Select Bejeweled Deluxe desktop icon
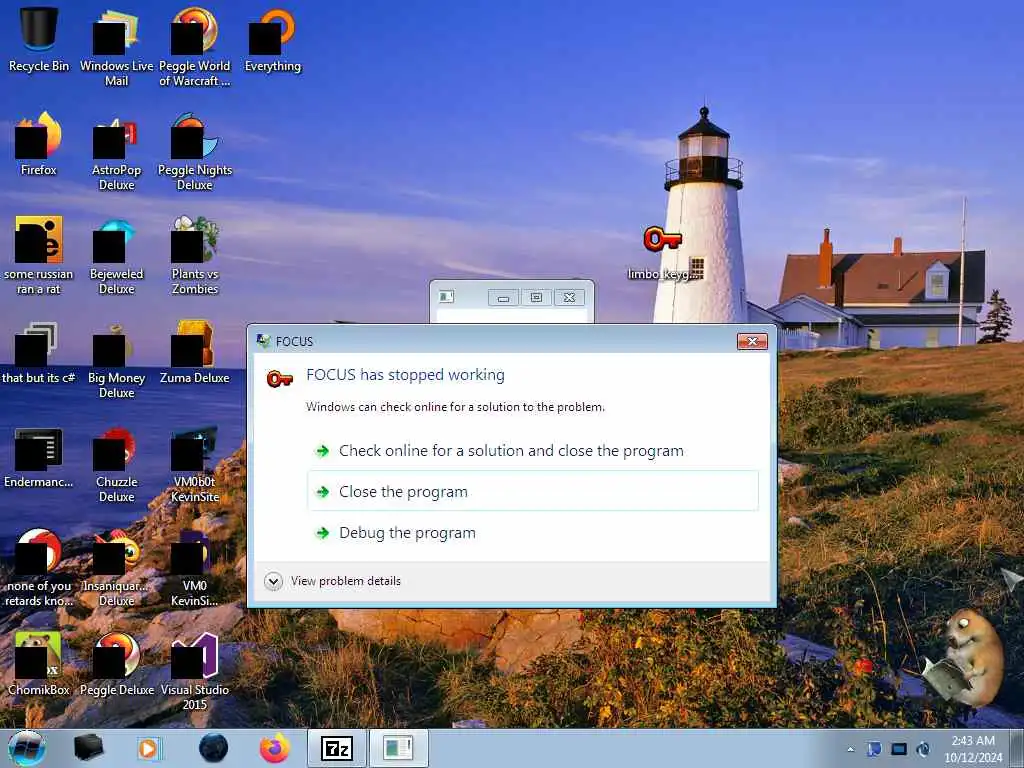Image resolution: width=1024 pixels, height=768 pixels. pyautogui.click(x=116, y=255)
